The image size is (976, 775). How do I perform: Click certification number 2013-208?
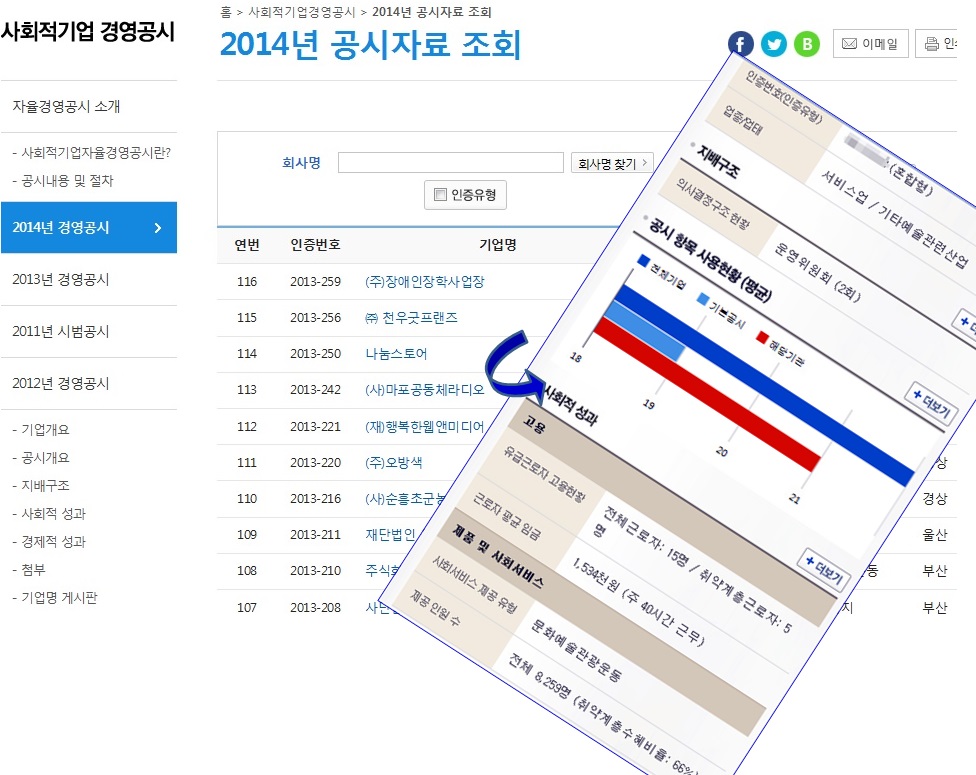tap(316, 608)
